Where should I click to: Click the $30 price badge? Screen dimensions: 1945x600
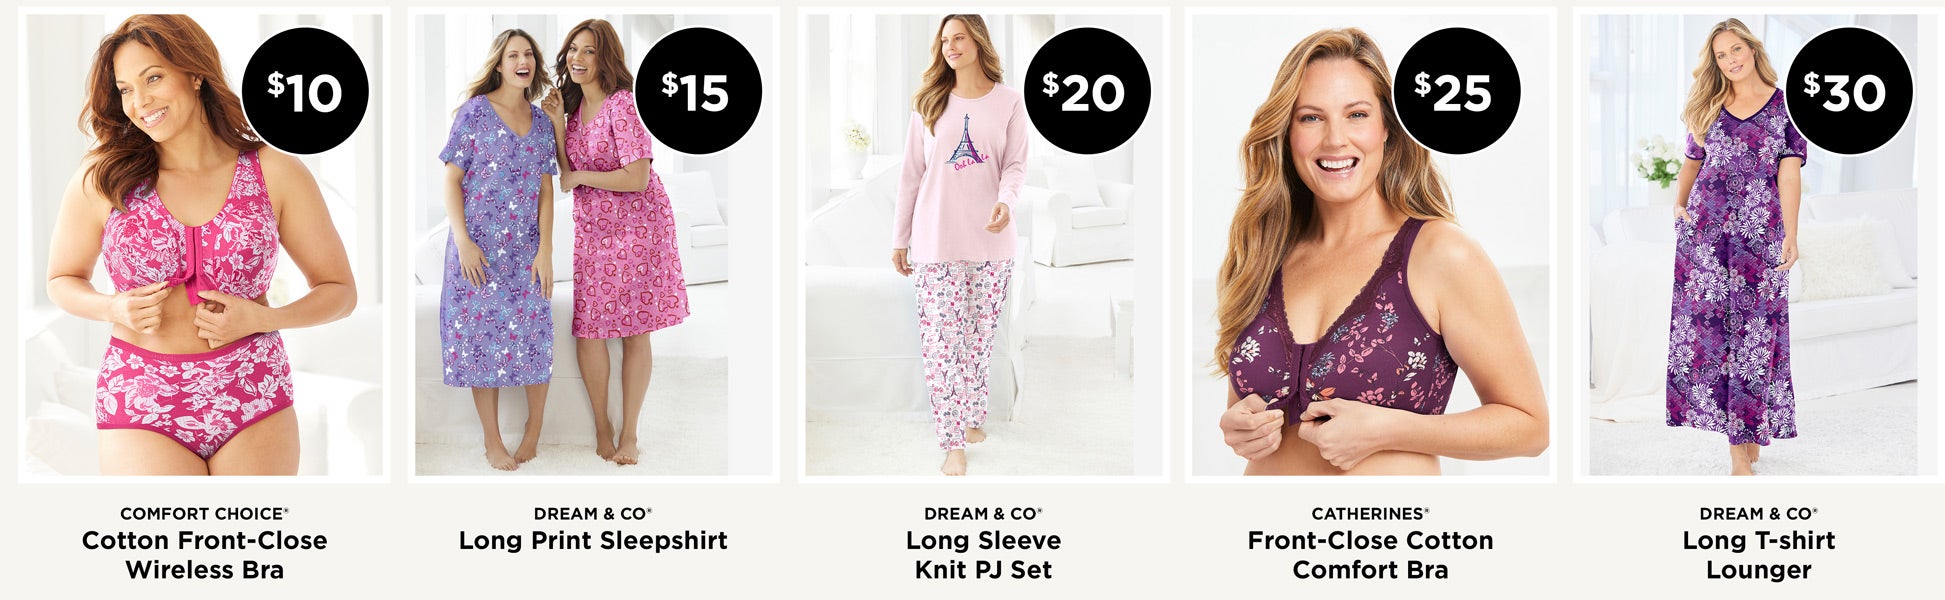1849,91
